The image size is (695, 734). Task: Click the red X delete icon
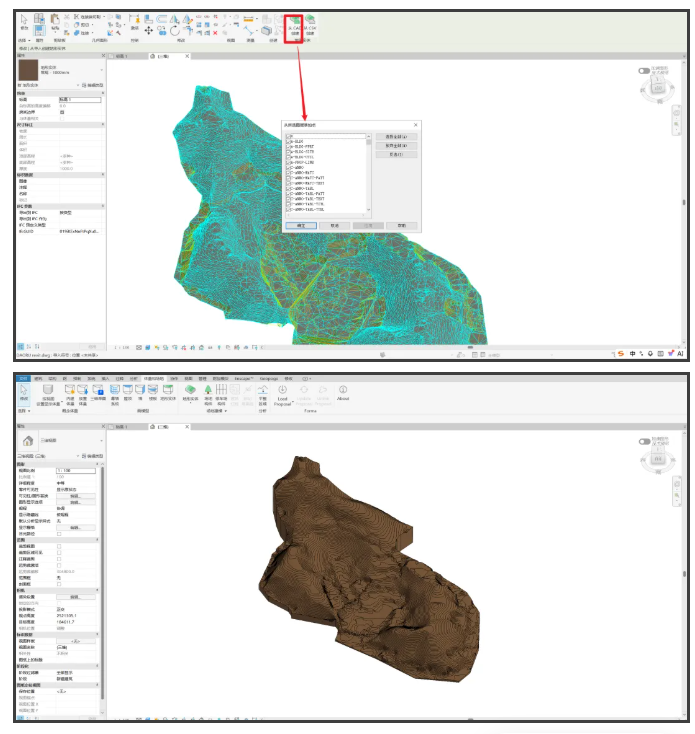pyautogui.click(x=215, y=33)
